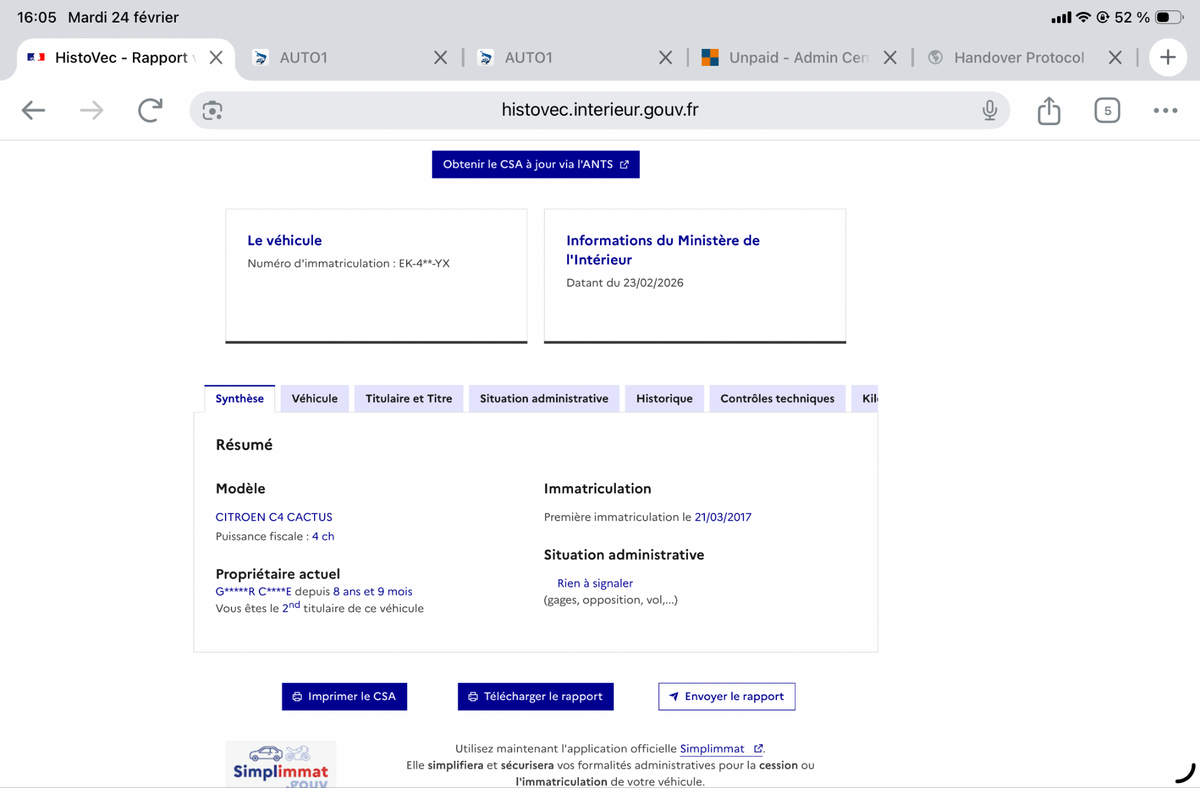Screen dimensions: 1200x788
Task: Close the Handover Protocol tab
Action: click(1115, 58)
